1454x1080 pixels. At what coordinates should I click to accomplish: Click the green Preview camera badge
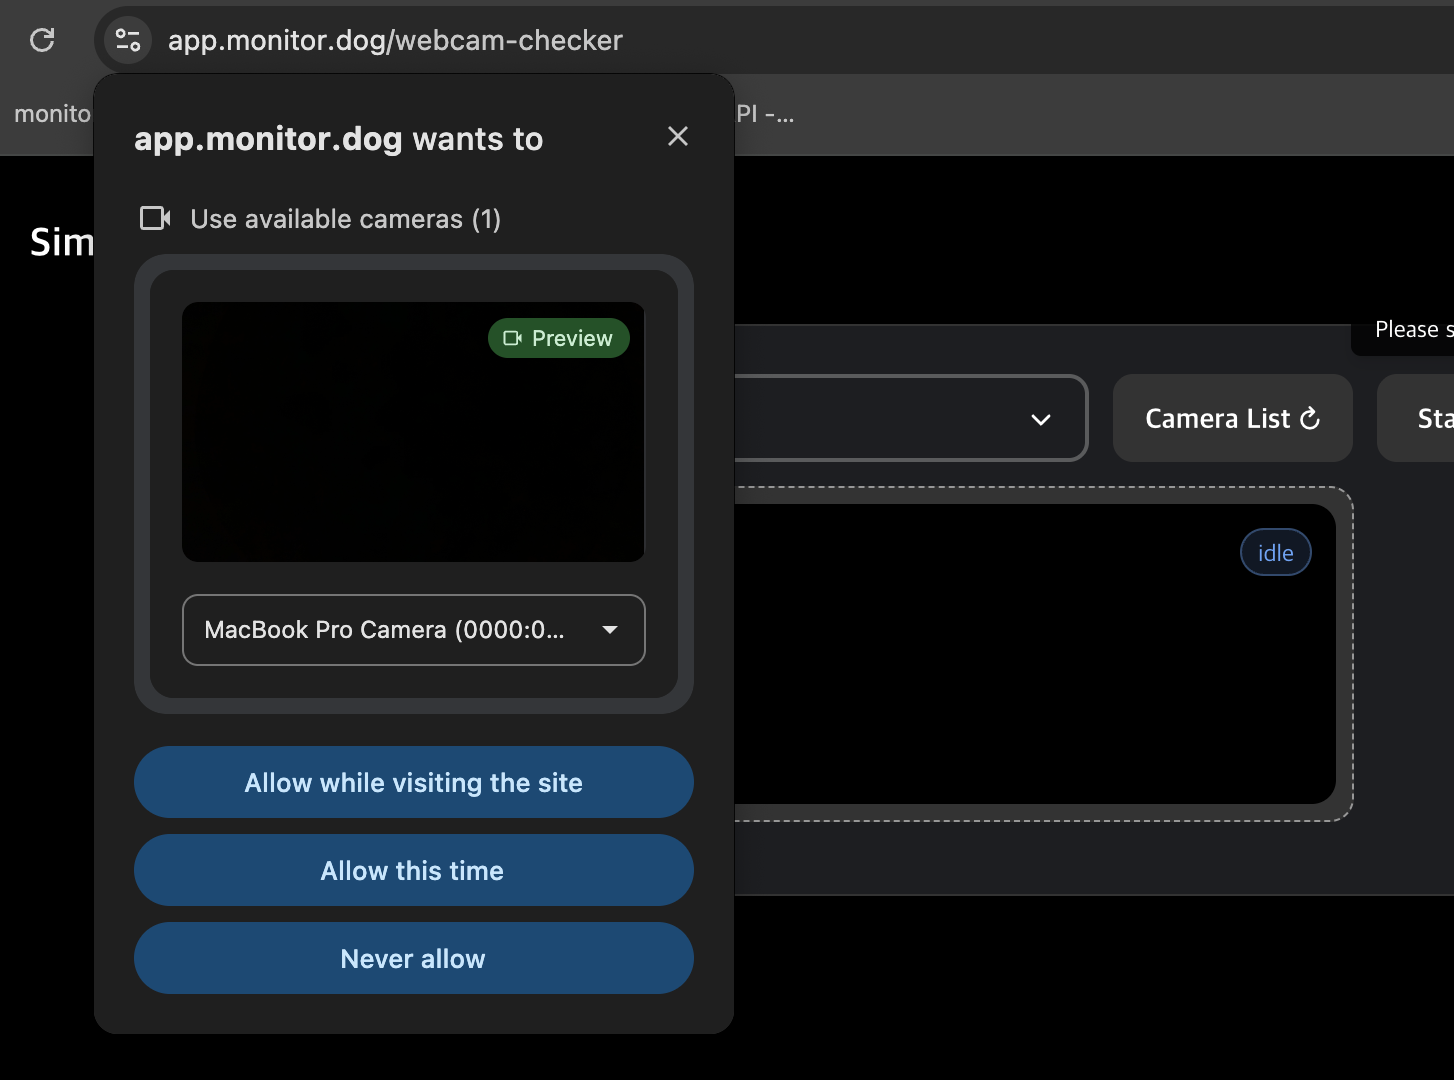pyautogui.click(x=558, y=338)
